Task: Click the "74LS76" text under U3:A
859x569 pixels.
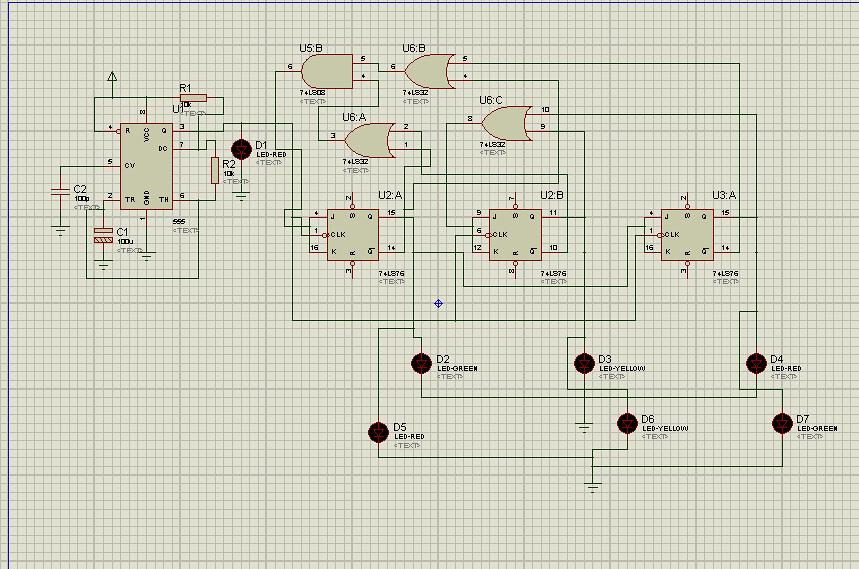Action: click(725, 273)
